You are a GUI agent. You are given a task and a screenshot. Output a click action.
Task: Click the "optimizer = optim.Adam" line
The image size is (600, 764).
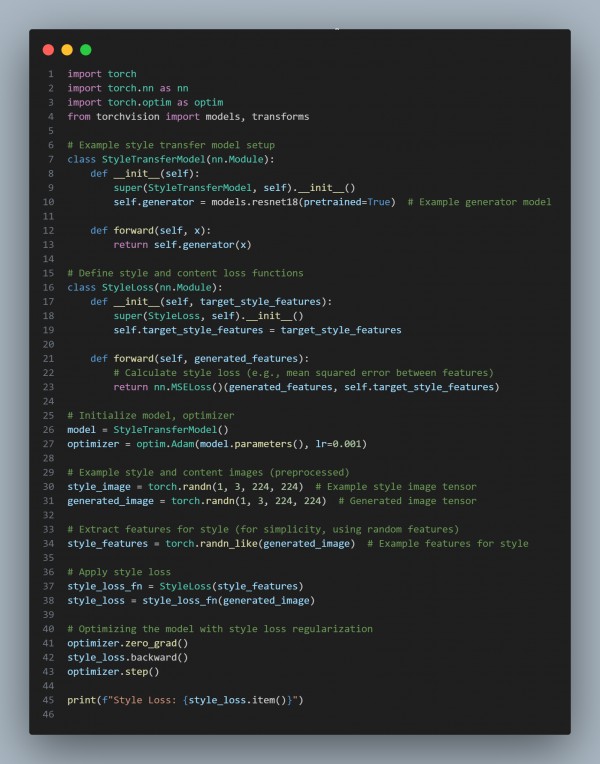point(217,444)
